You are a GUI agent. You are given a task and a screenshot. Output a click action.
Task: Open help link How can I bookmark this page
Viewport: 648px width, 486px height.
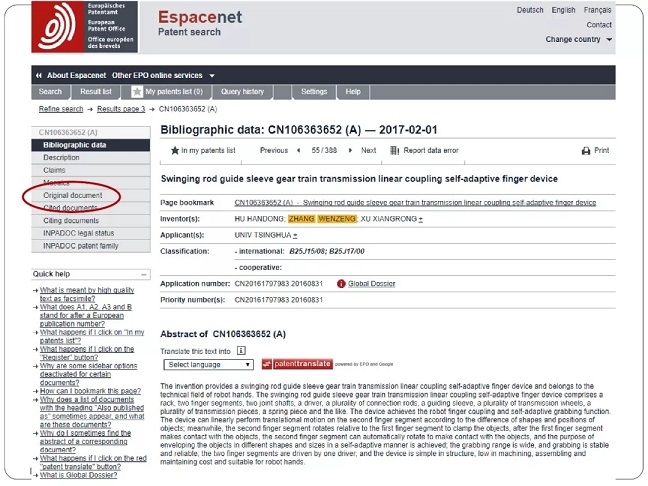pos(90,391)
